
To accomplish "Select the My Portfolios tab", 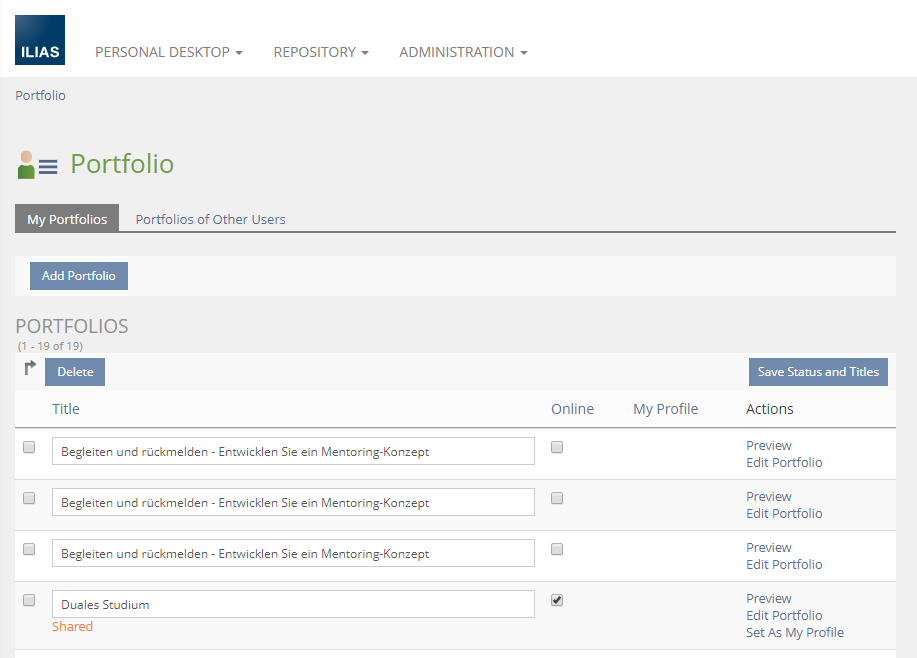I will (x=67, y=219).
